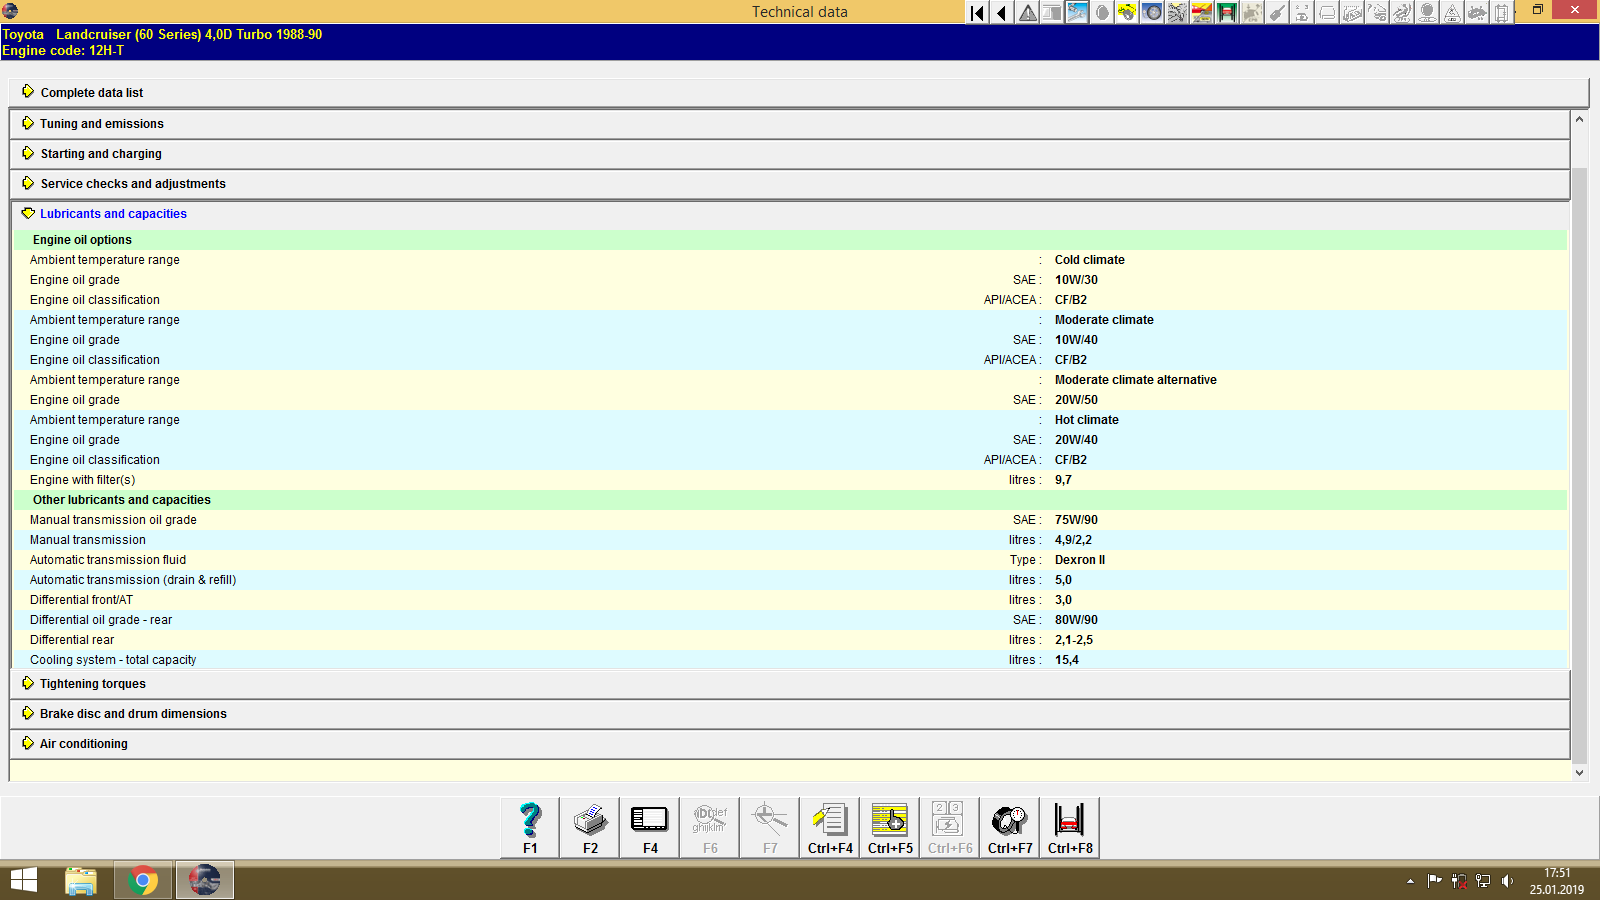Open service gauges via Ctrl+F7 icon
This screenshot has width=1600, height=900.
(x=1009, y=820)
